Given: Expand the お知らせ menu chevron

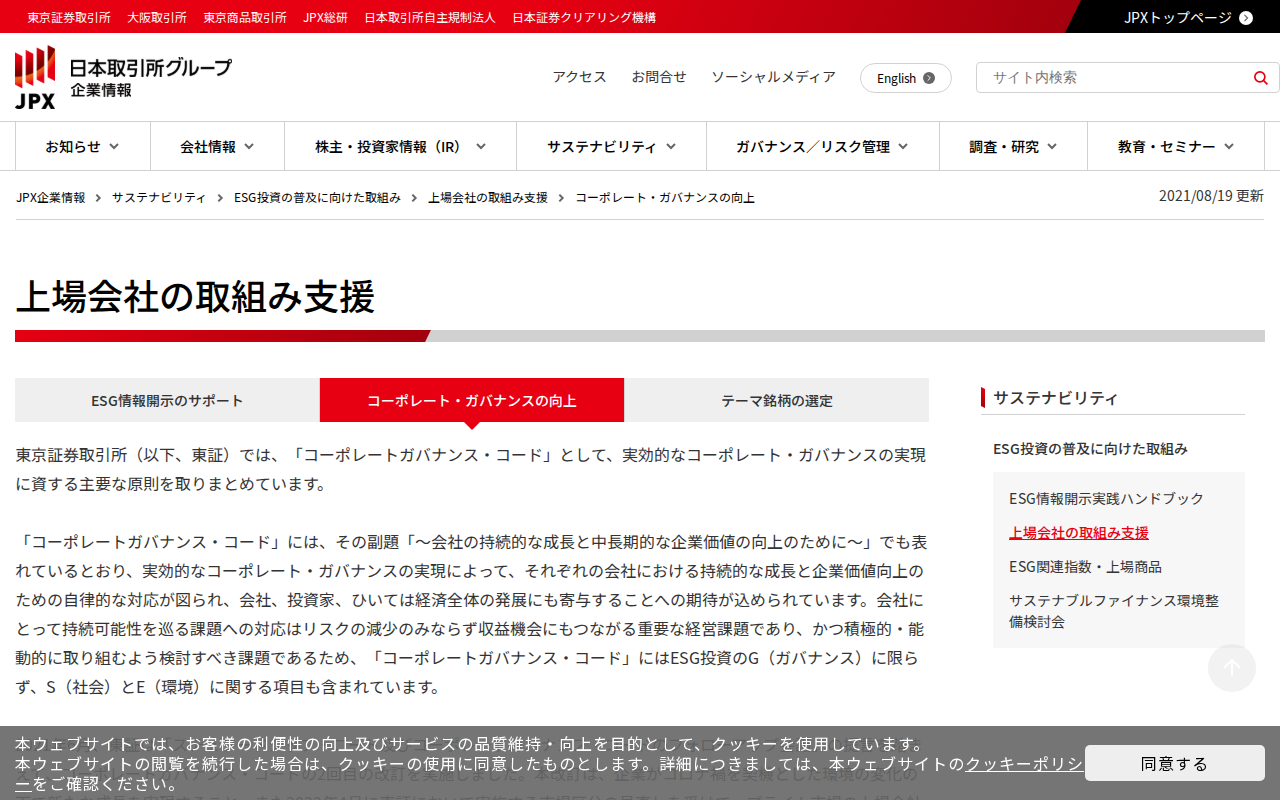Looking at the screenshot, I should pyautogui.click(x=114, y=147).
